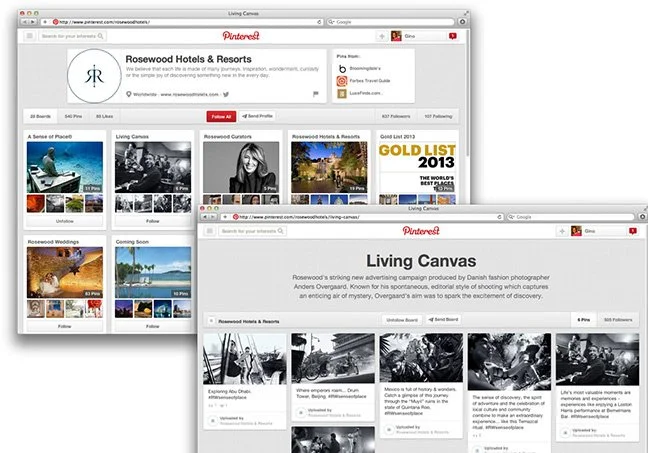648x453 pixels.
Task: Open A Sense of Place underwater cover image
Action: pos(65,167)
